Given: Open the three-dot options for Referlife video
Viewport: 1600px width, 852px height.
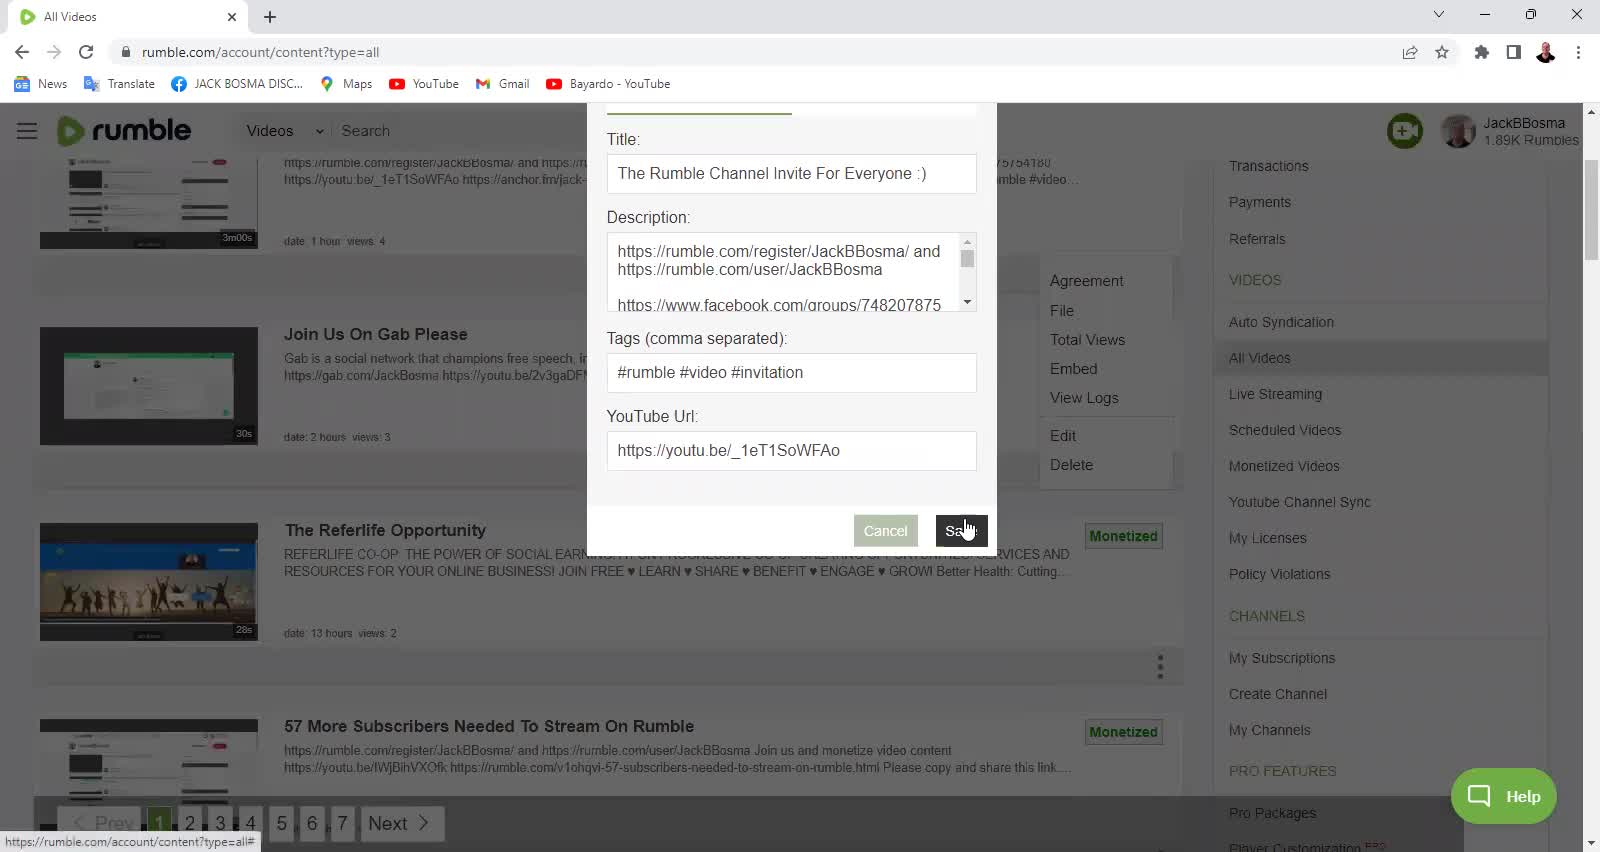Looking at the screenshot, I should 1160,666.
